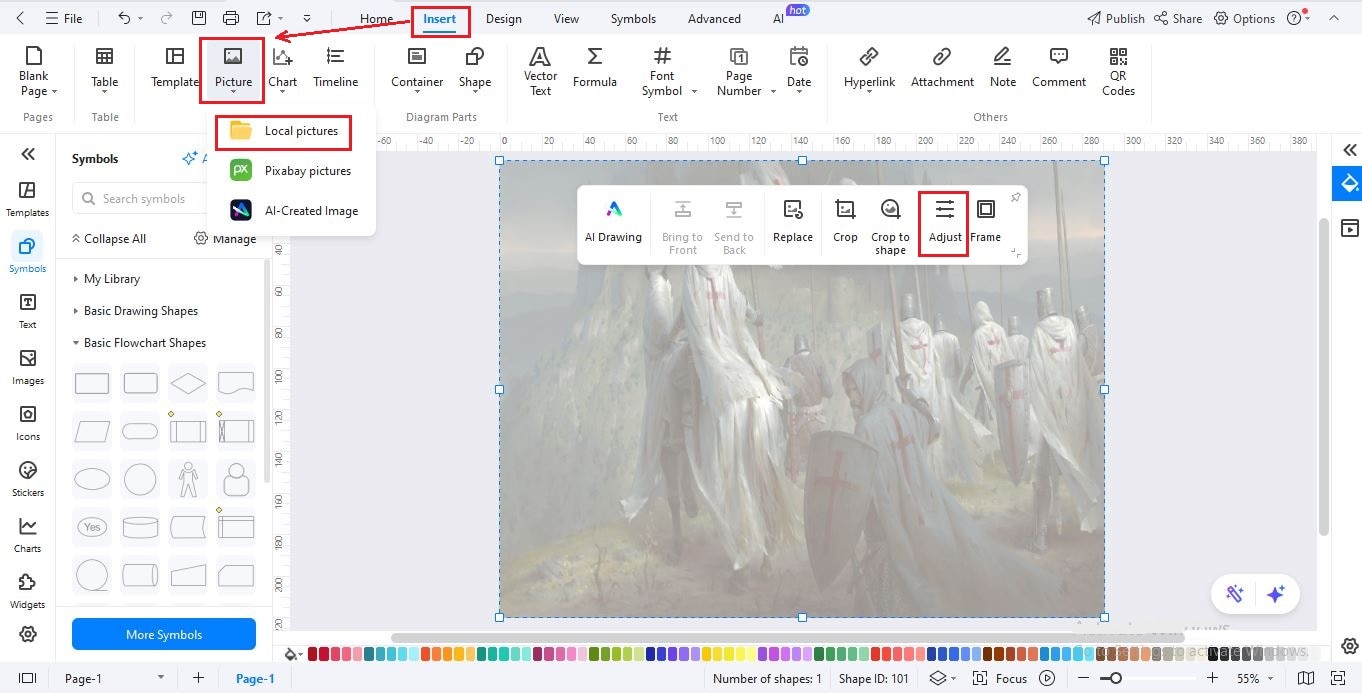
Task: Click the More Symbols button
Action: click(x=164, y=634)
